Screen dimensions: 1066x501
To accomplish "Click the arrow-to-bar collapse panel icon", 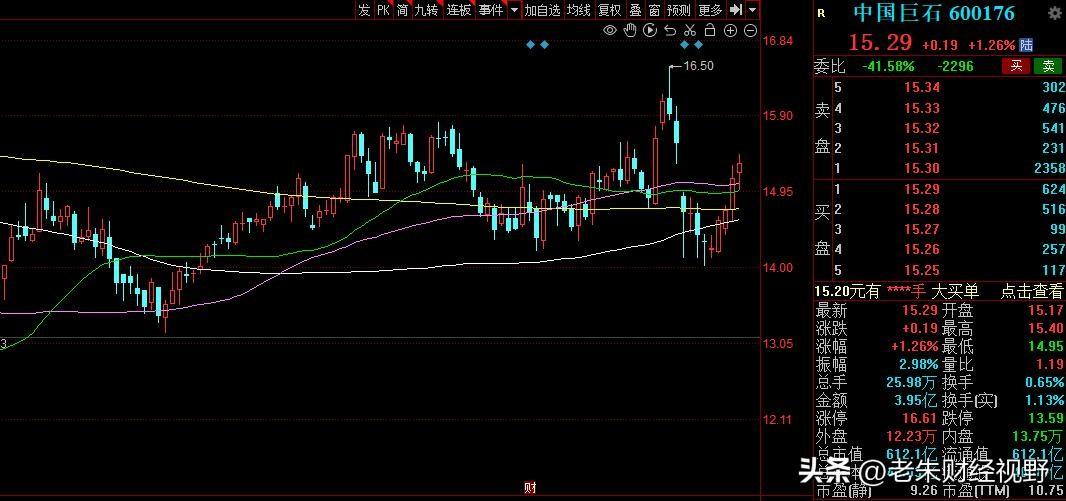I will point(736,10).
